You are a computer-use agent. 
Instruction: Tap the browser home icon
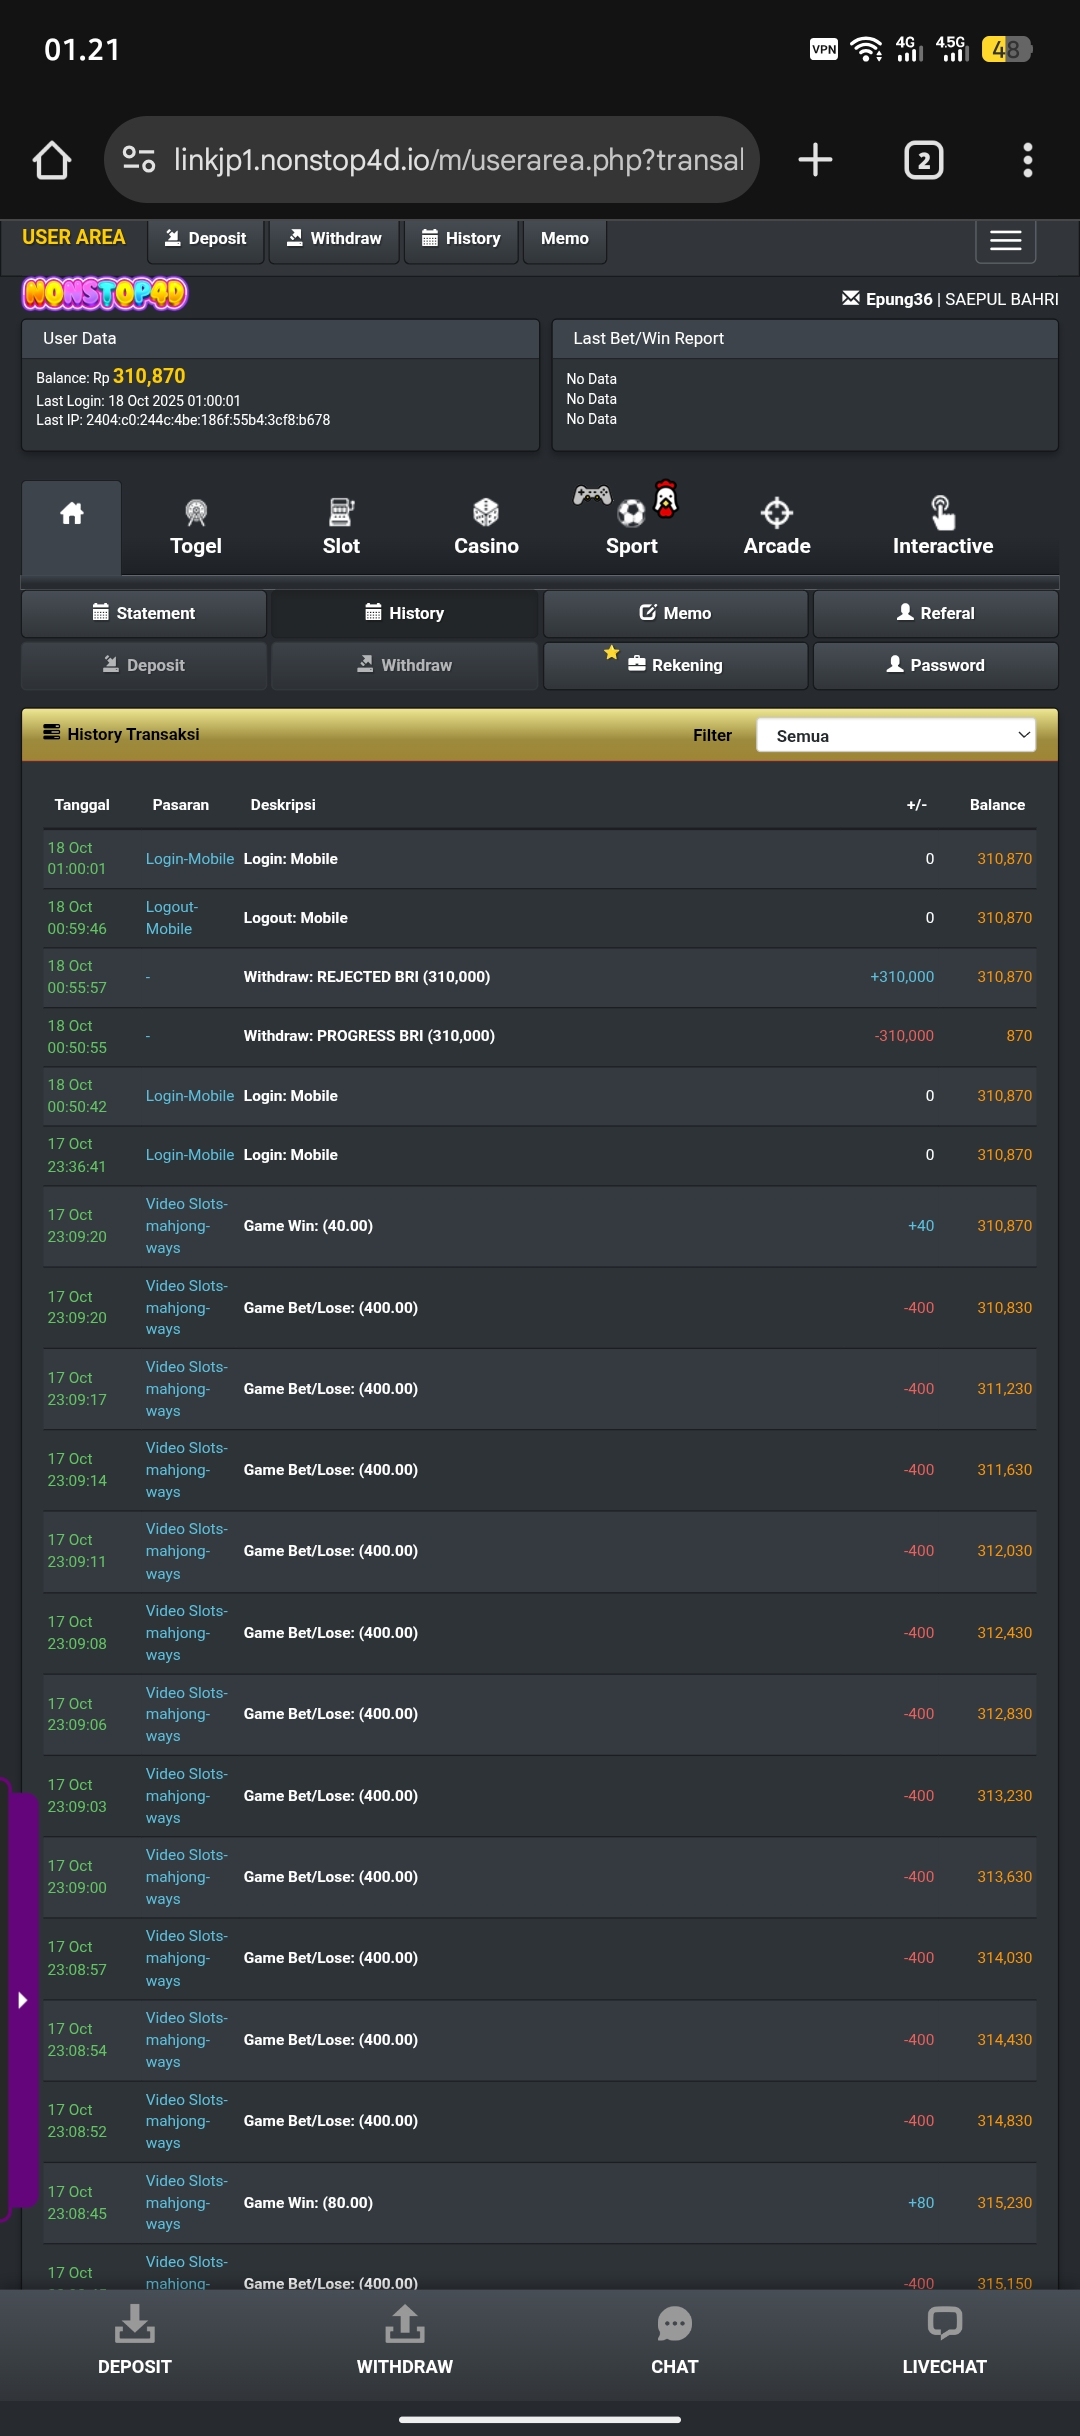[x=52, y=160]
